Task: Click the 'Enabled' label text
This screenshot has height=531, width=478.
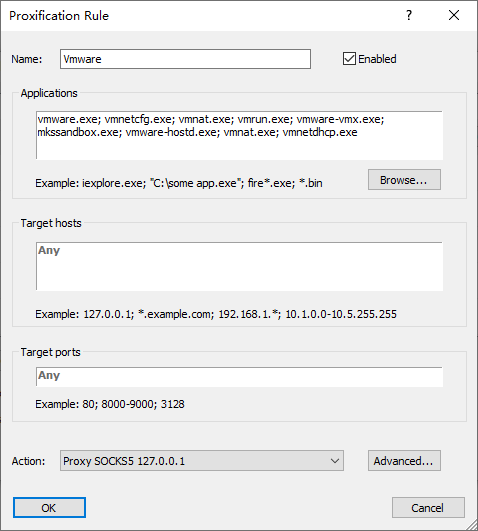Action: pos(377,59)
